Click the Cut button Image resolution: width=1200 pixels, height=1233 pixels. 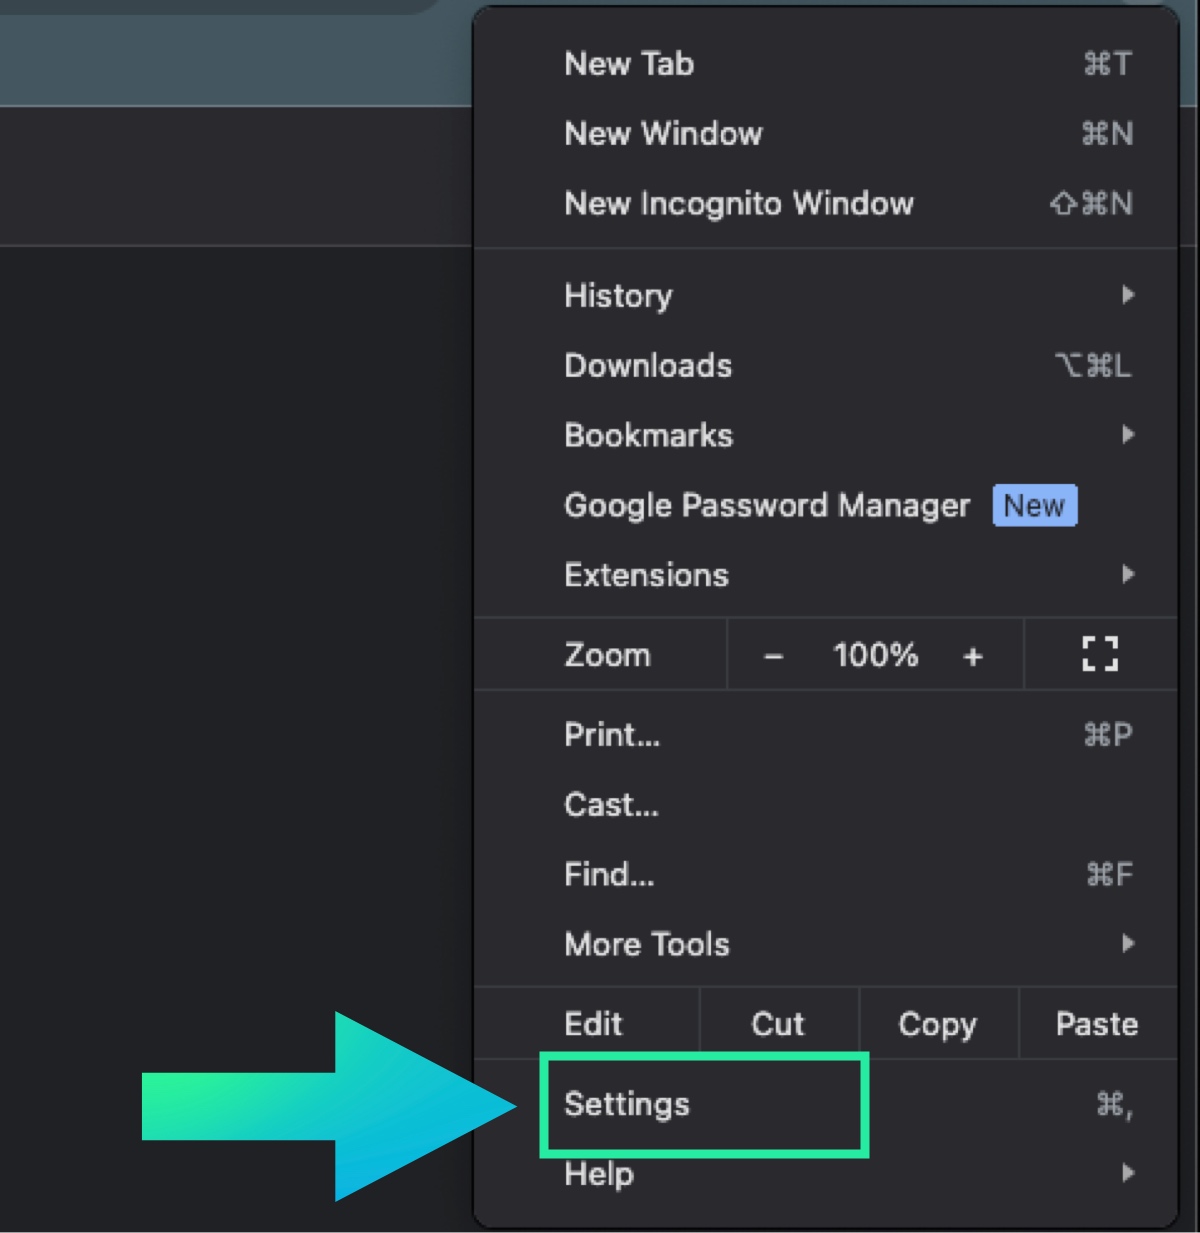[x=777, y=1024]
